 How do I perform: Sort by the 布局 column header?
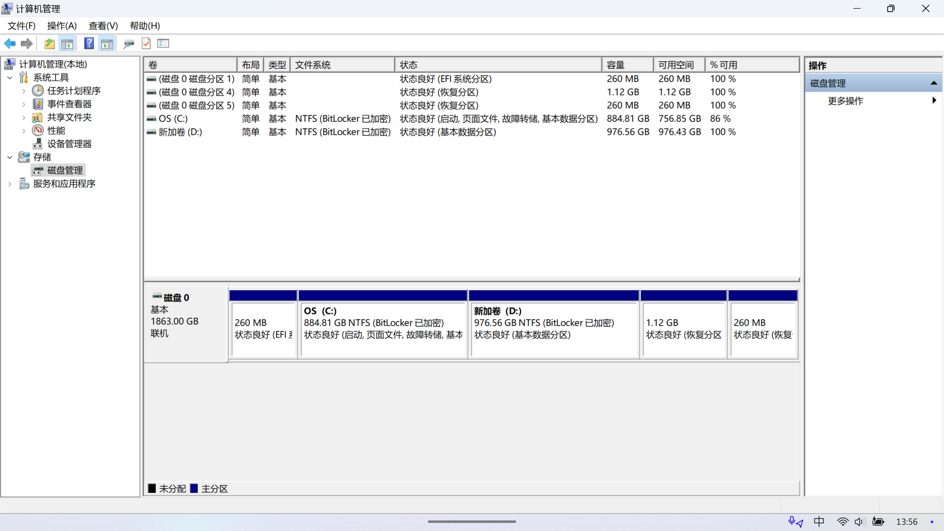[x=250, y=64]
